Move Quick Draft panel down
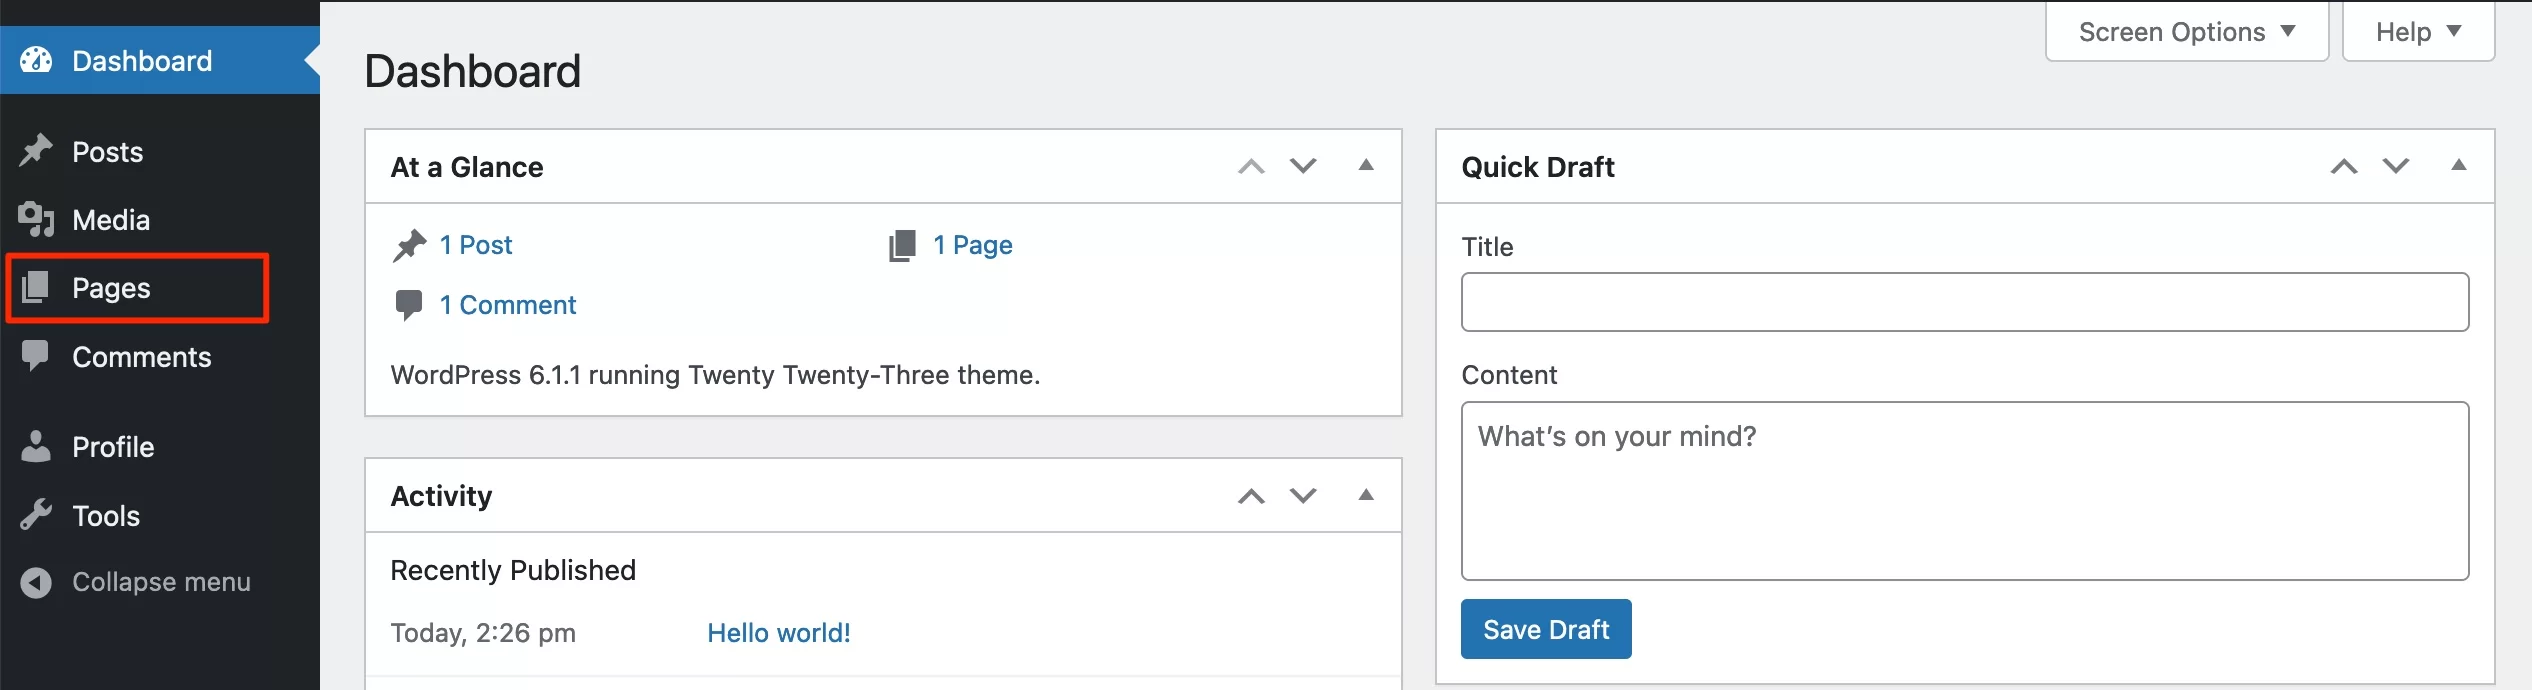2532x690 pixels. 2396,166
